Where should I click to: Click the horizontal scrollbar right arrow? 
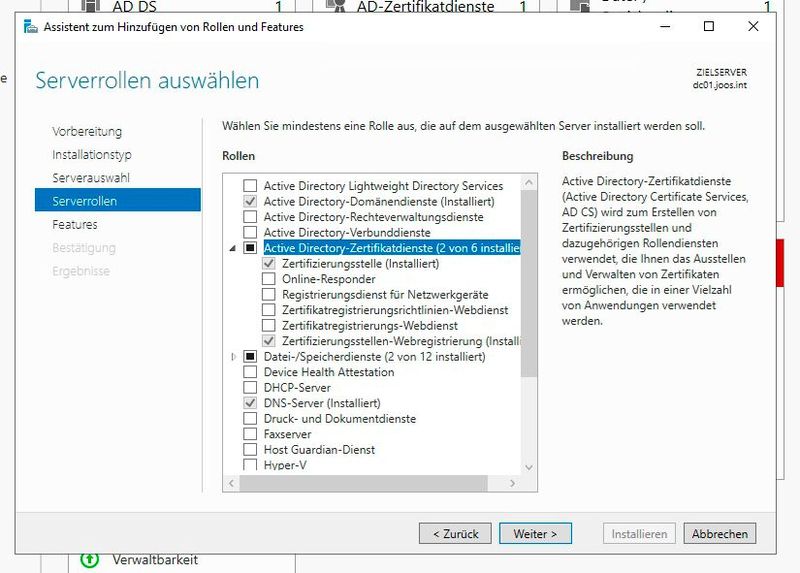coord(512,483)
